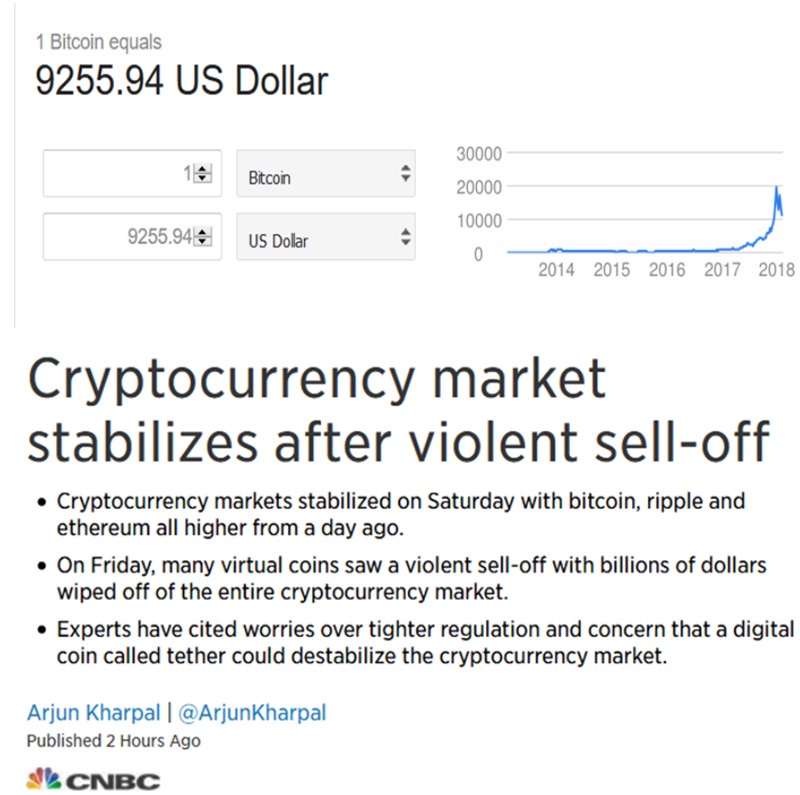Click the 9255.94 US Dollar result heading
Image resolution: width=800 pixels, height=795 pixels.
pyautogui.click(x=182, y=81)
